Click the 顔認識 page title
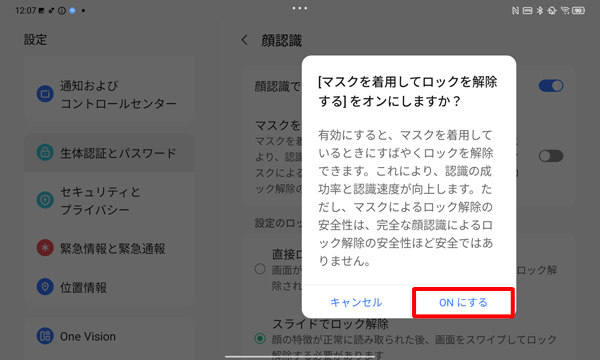Viewport: 600px width, 360px height. 282,40
